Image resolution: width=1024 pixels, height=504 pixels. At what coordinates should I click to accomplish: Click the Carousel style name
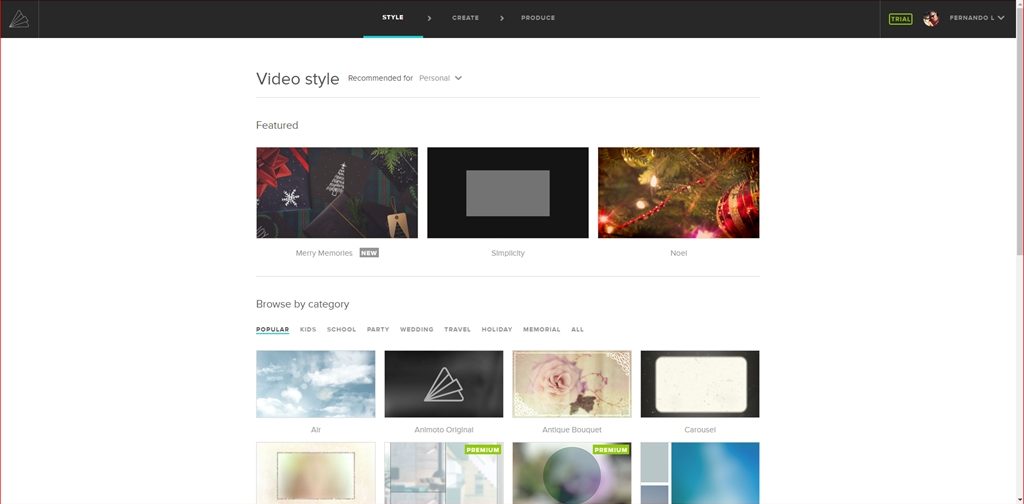click(x=700, y=430)
